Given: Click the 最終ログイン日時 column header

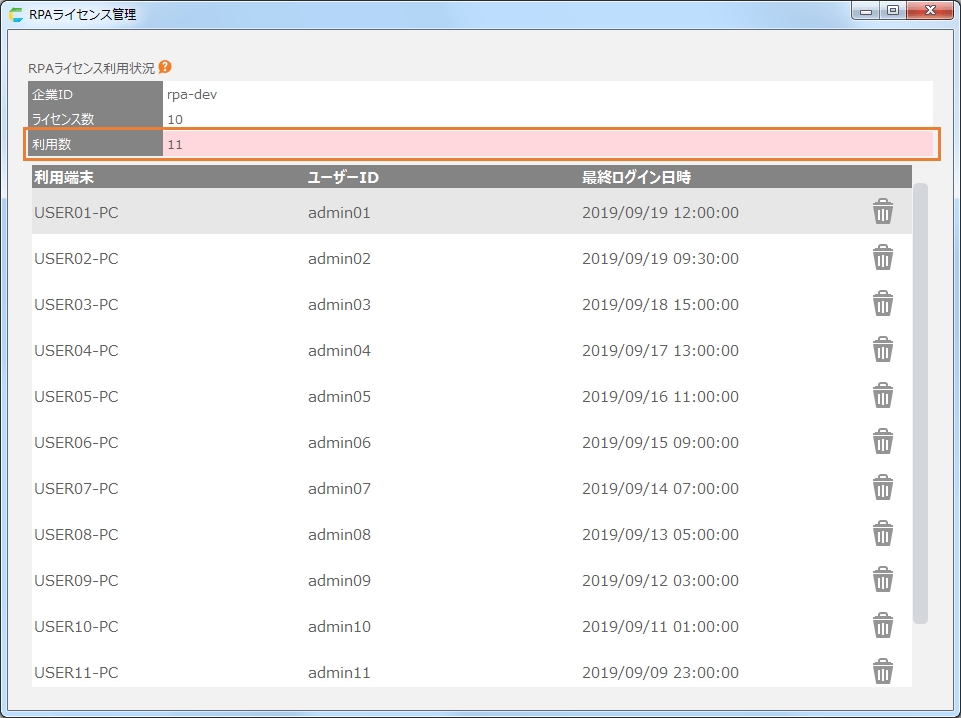Looking at the screenshot, I should point(636,178).
